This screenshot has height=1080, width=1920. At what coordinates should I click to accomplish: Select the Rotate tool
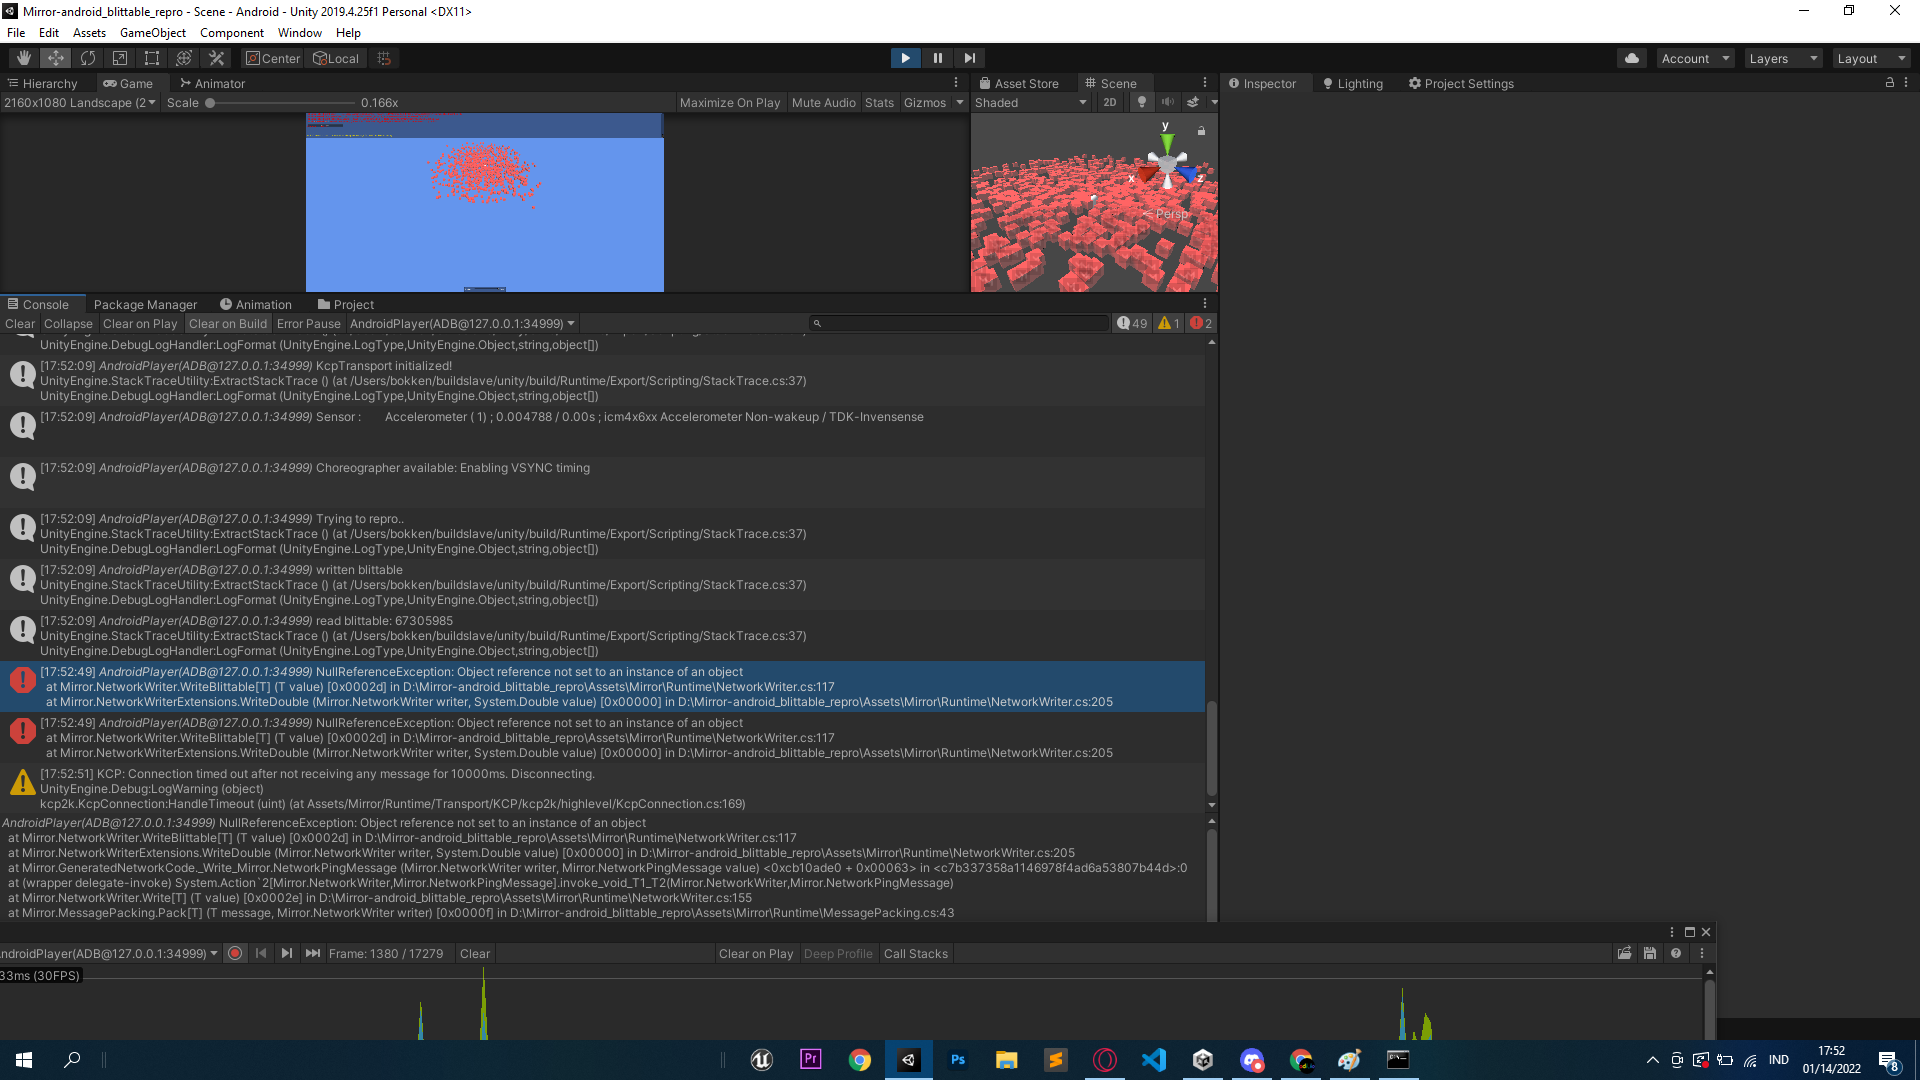pyautogui.click(x=88, y=58)
